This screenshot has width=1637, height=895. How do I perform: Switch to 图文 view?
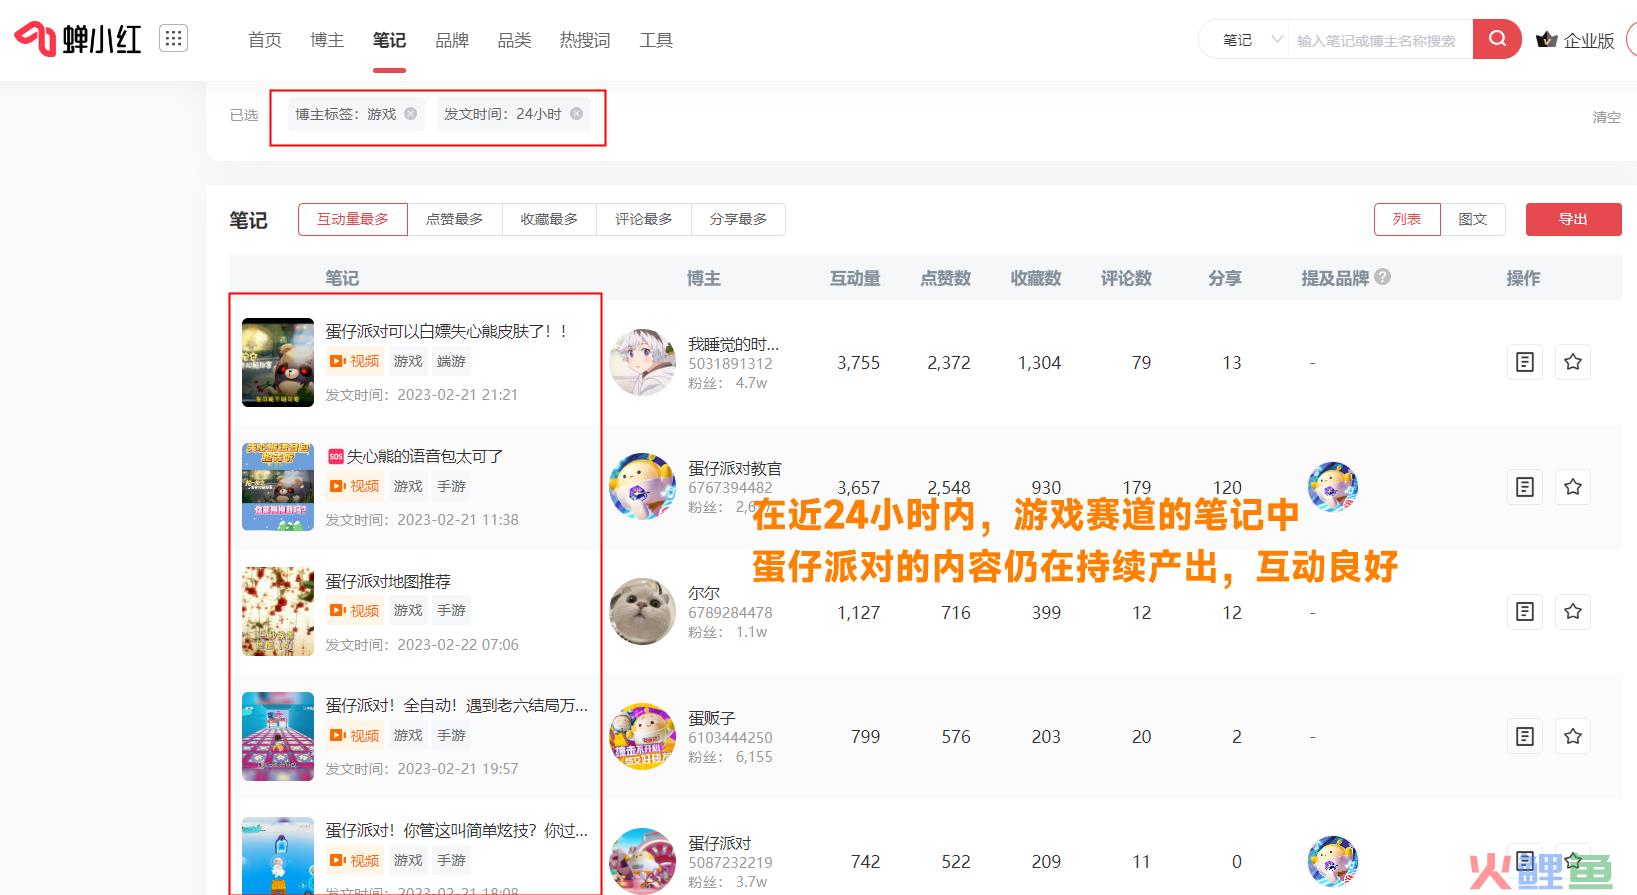pyautogui.click(x=1473, y=219)
